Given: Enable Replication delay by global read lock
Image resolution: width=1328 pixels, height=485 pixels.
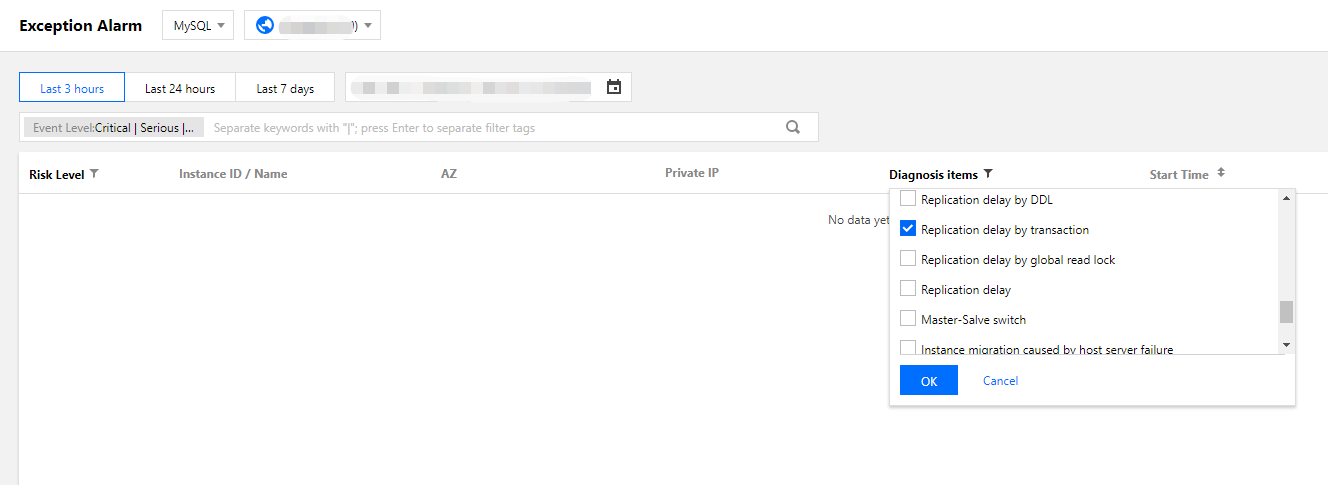Looking at the screenshot, I should click(908, 259).
